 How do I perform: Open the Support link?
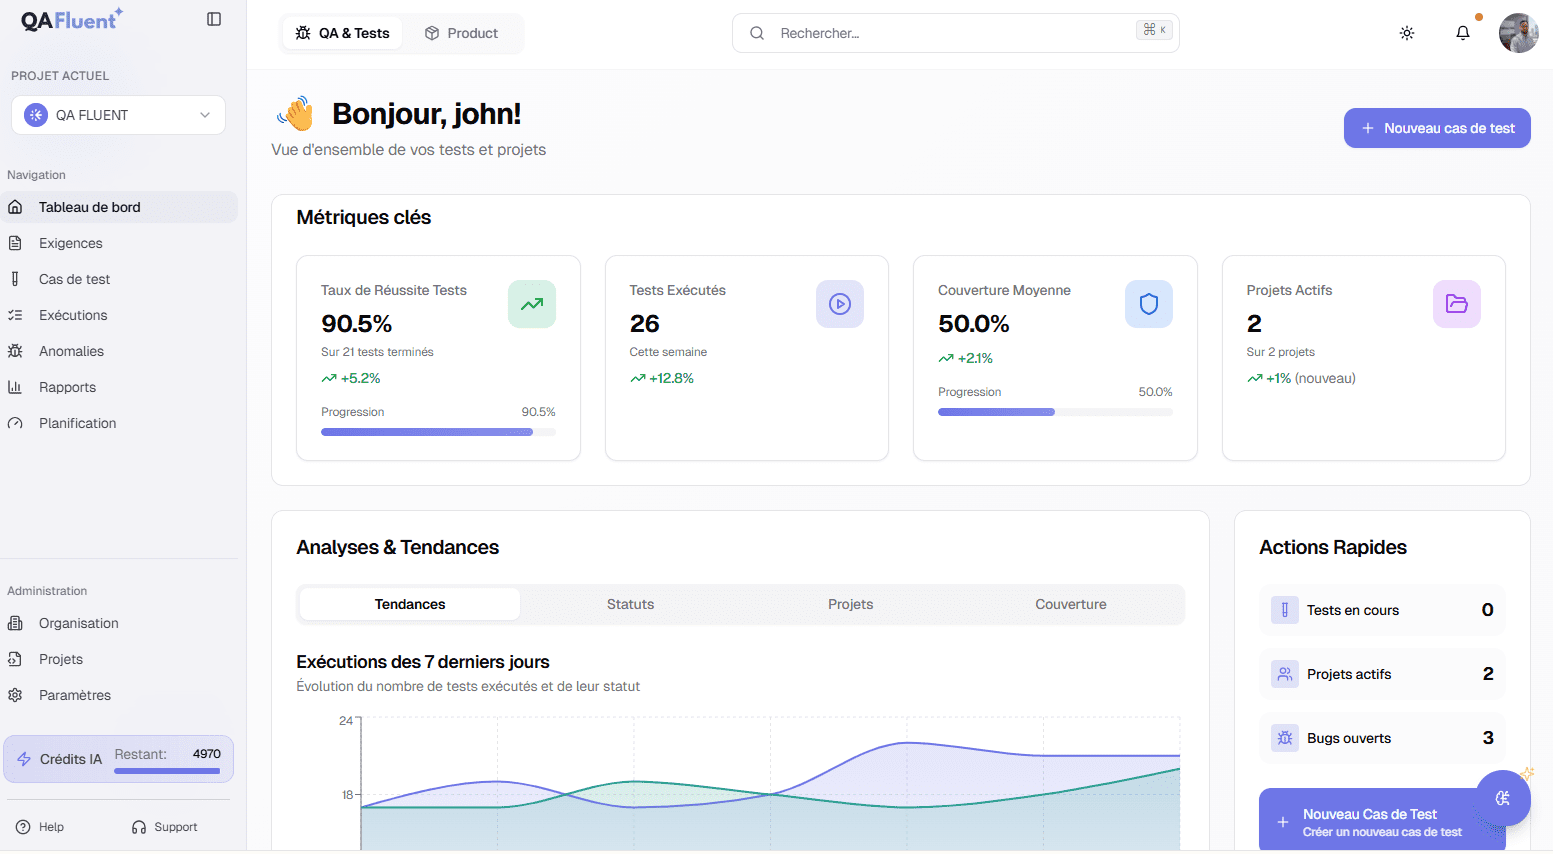point(165,827)
